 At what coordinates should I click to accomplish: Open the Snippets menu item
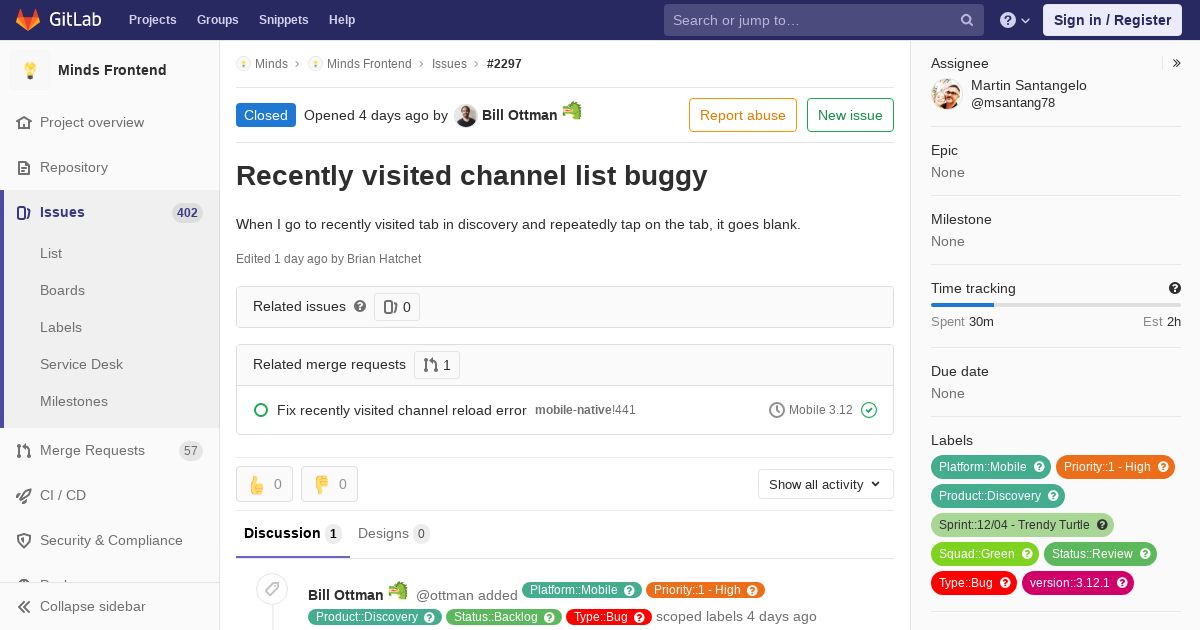click(x=283, y=20)
